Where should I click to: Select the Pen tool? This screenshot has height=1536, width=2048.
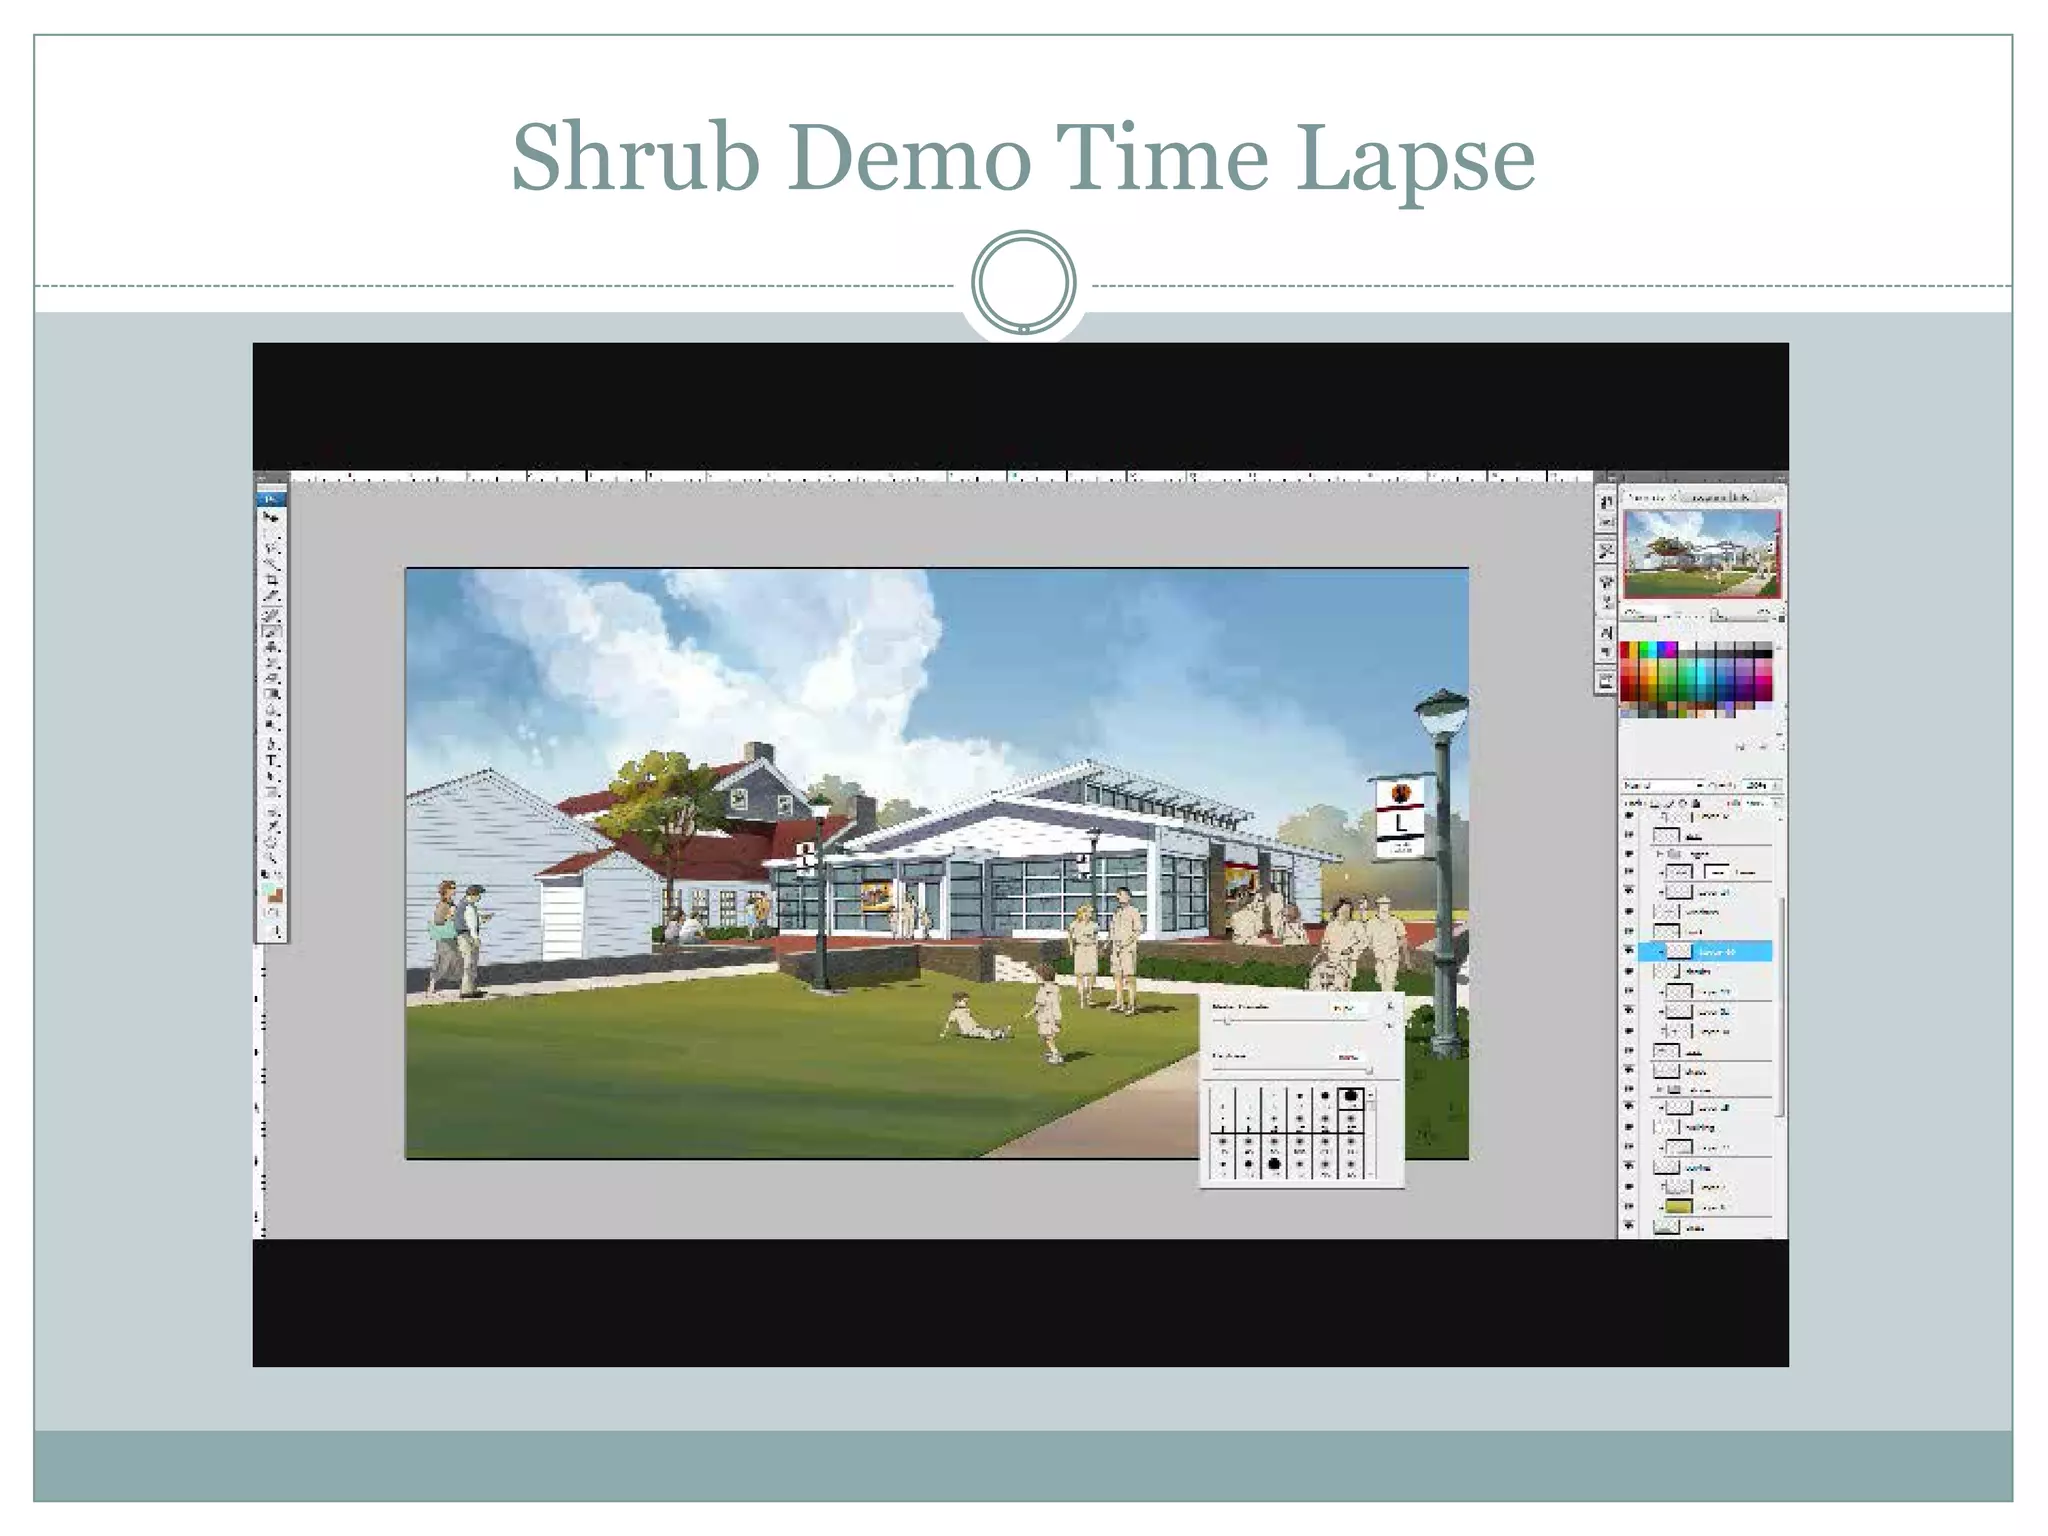(x=271, y=743)
